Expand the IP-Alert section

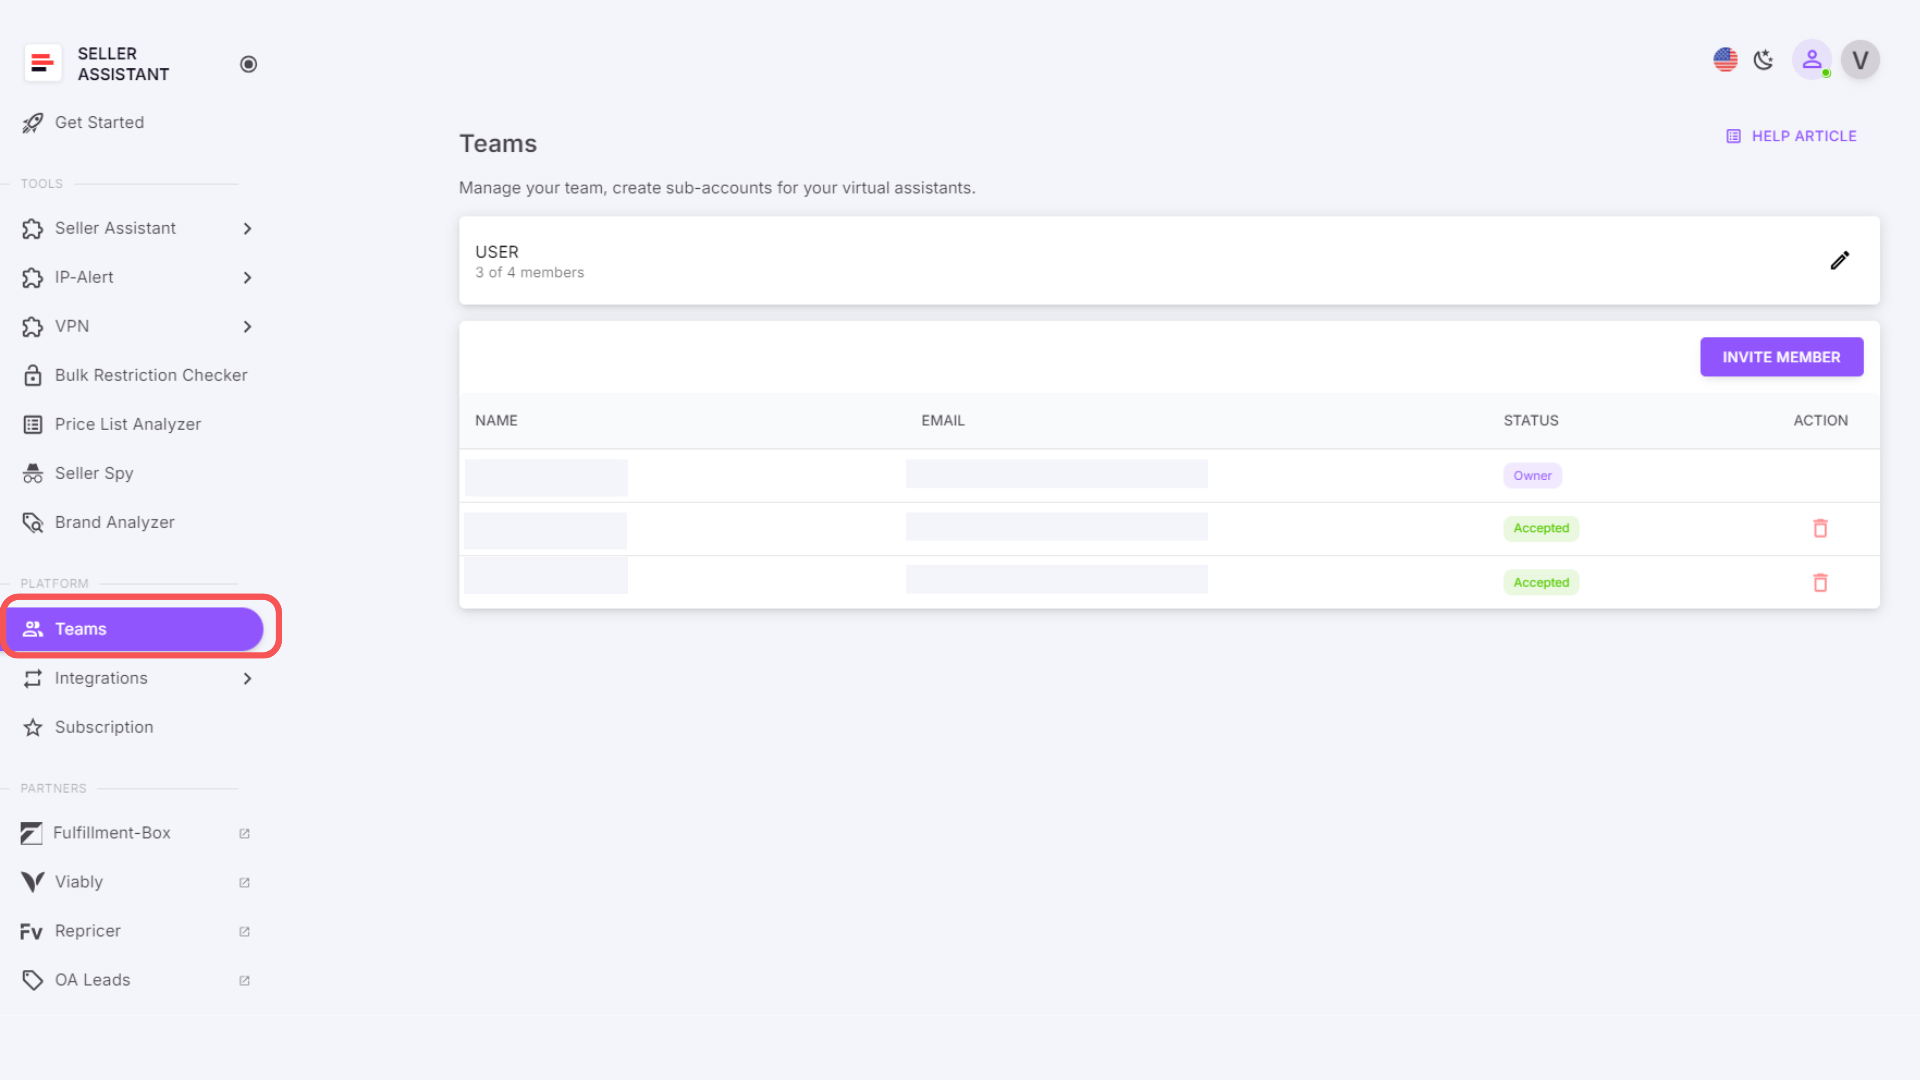pyautogui.click(x=247, y=277)
